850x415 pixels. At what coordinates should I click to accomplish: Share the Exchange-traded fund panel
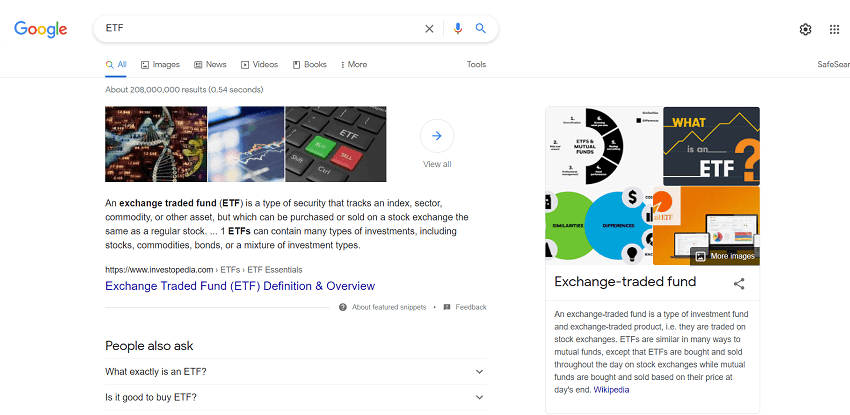click(x=739, y=284)
